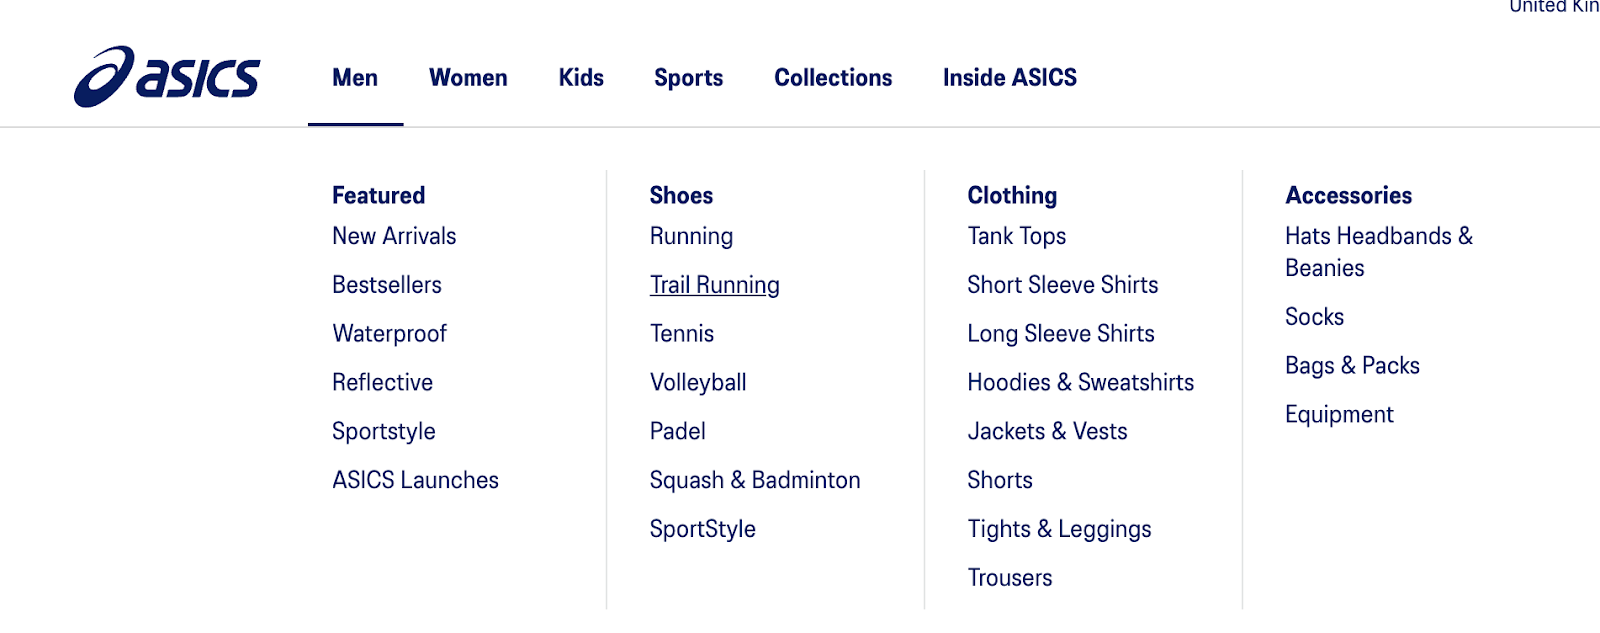Screen dimensions: 1600x633
Task: Browse men's Bestsellers
Action: point(387,285)
